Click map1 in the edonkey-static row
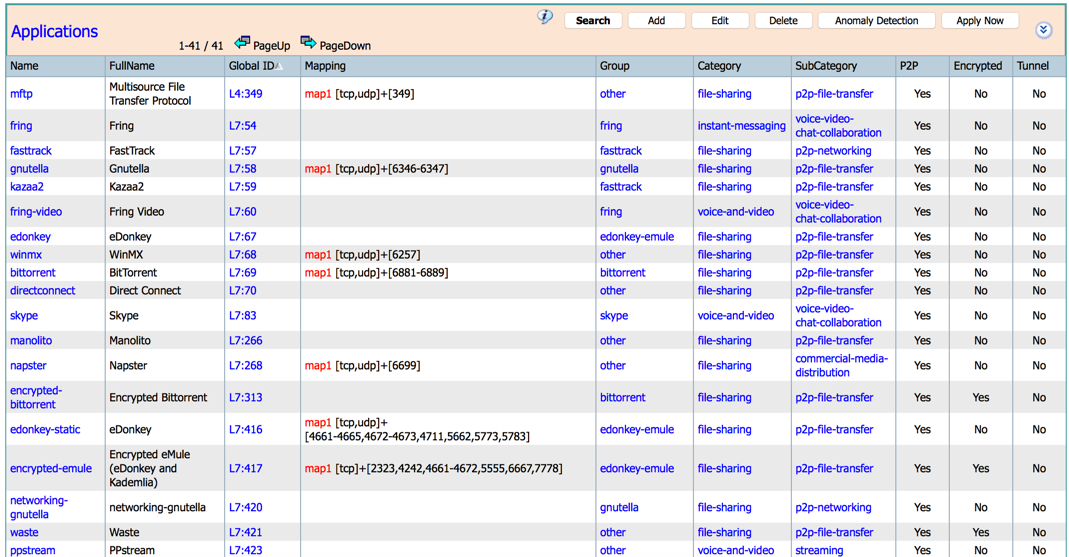The height and width of the screenshot is (557, 1069). [x=318, y=423]
